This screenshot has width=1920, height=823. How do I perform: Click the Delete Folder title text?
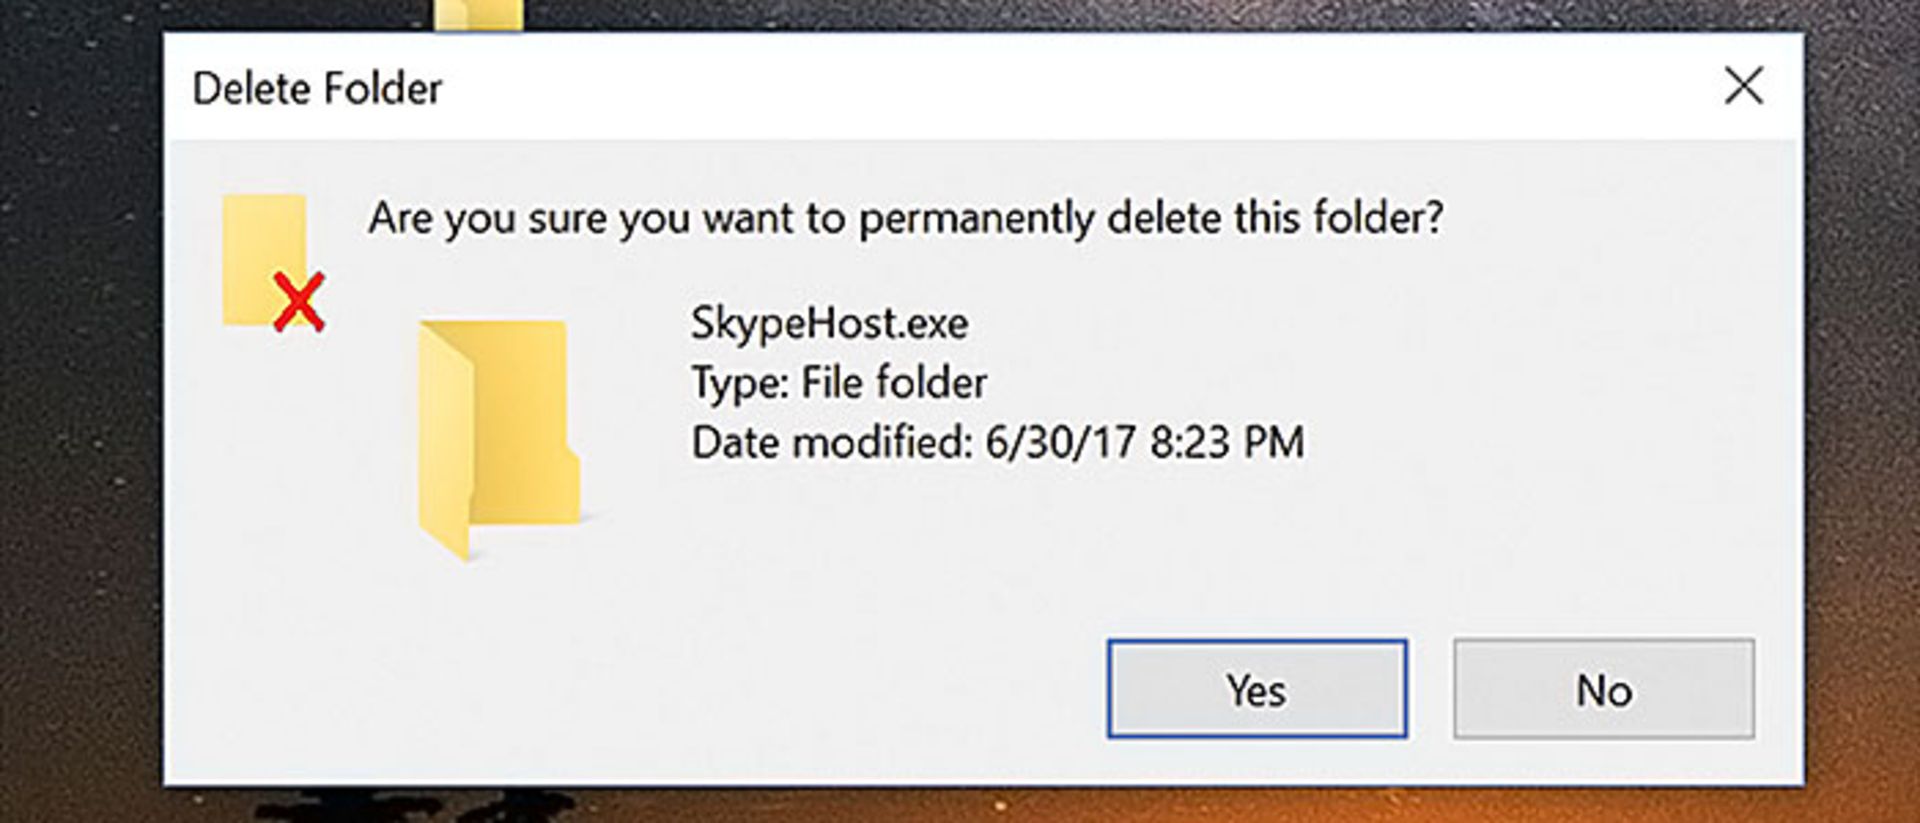317,89
